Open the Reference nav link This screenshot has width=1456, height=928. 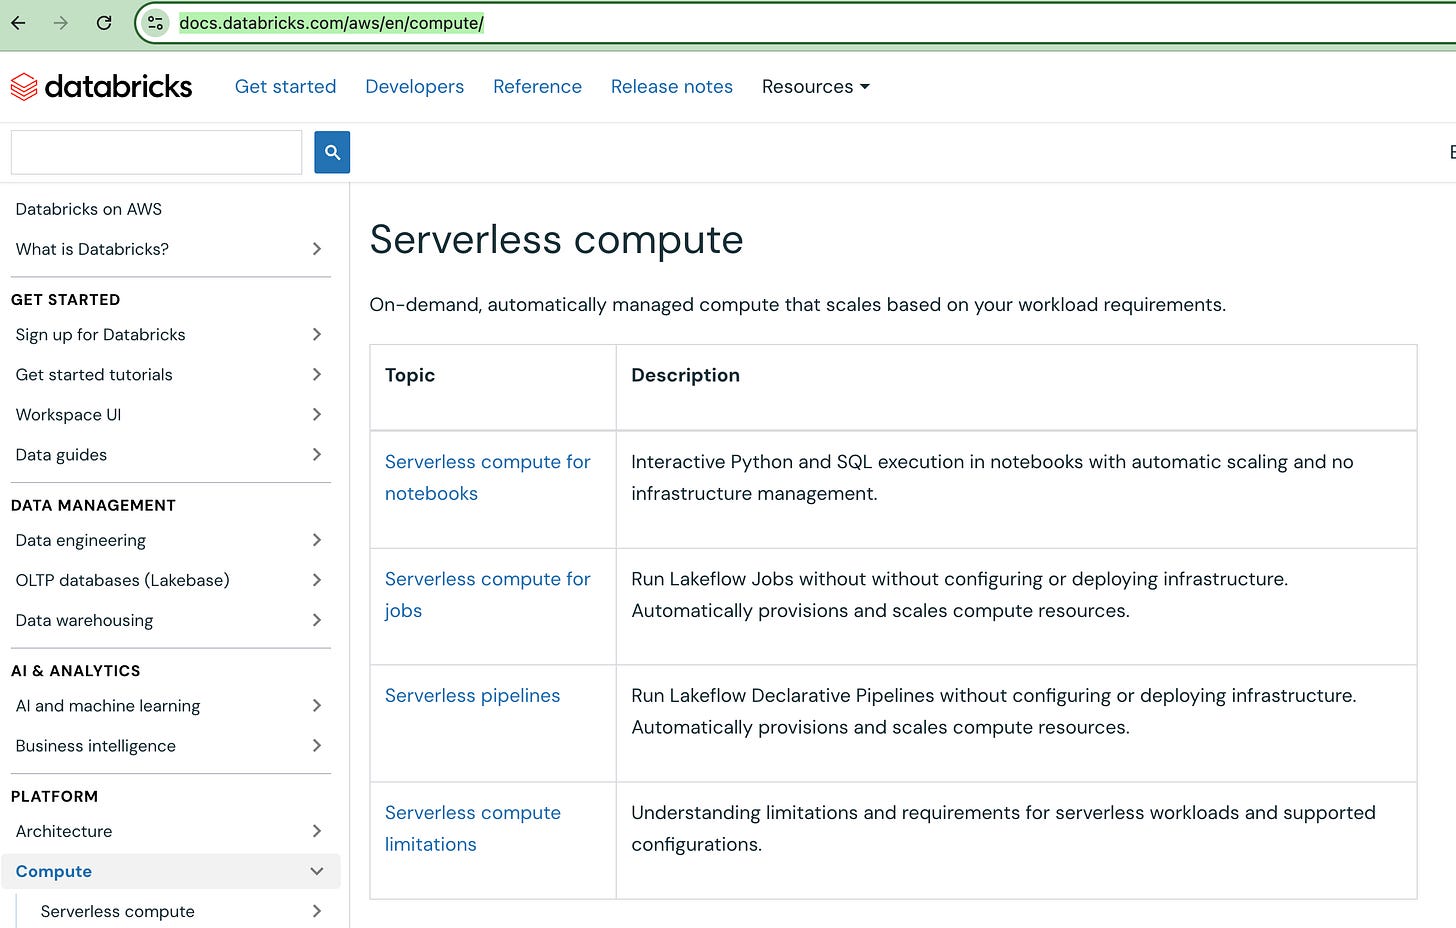(537, 87)
